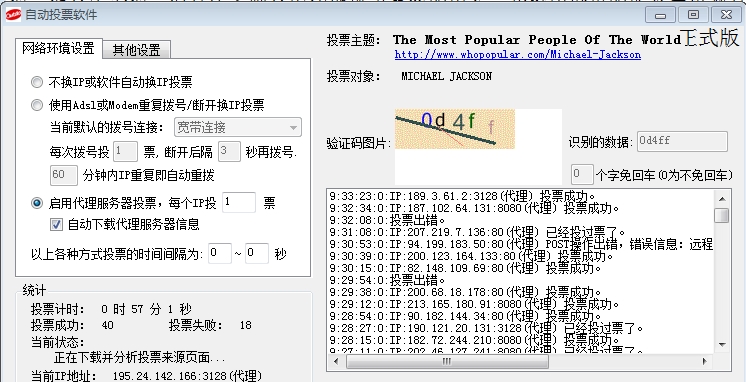746x382 pixels.
Task: Open the 宽带连接 dial-up connection dropdown
Action: 238,127
